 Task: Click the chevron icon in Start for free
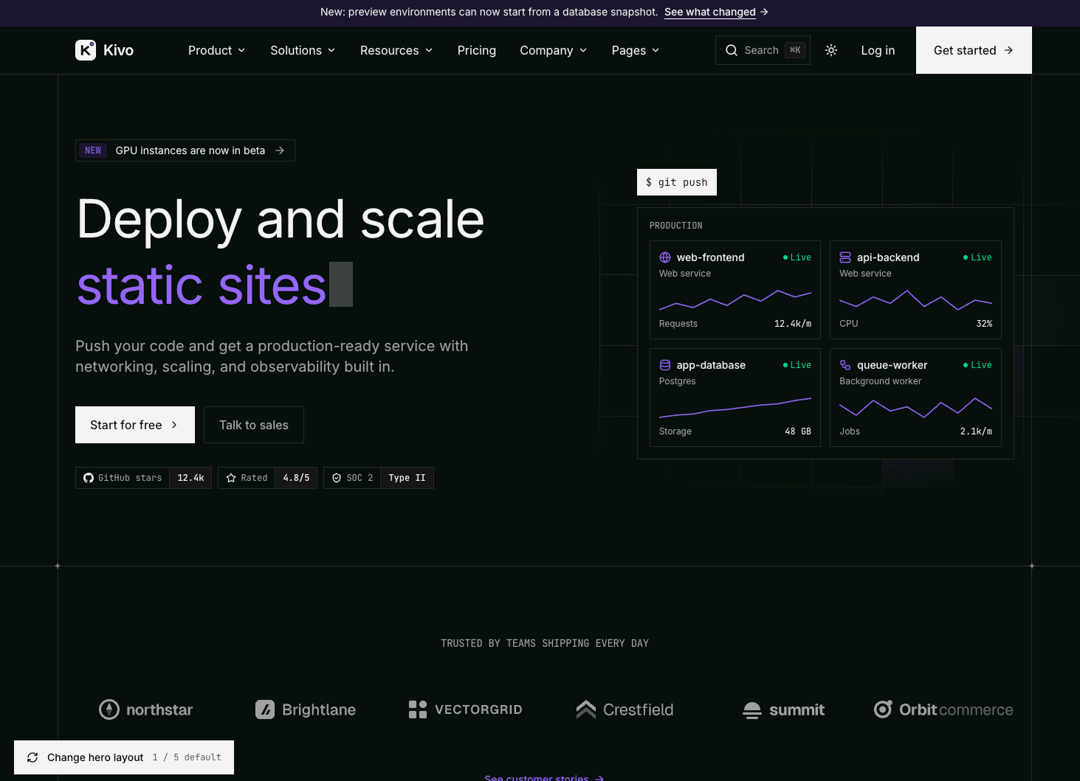174,425
